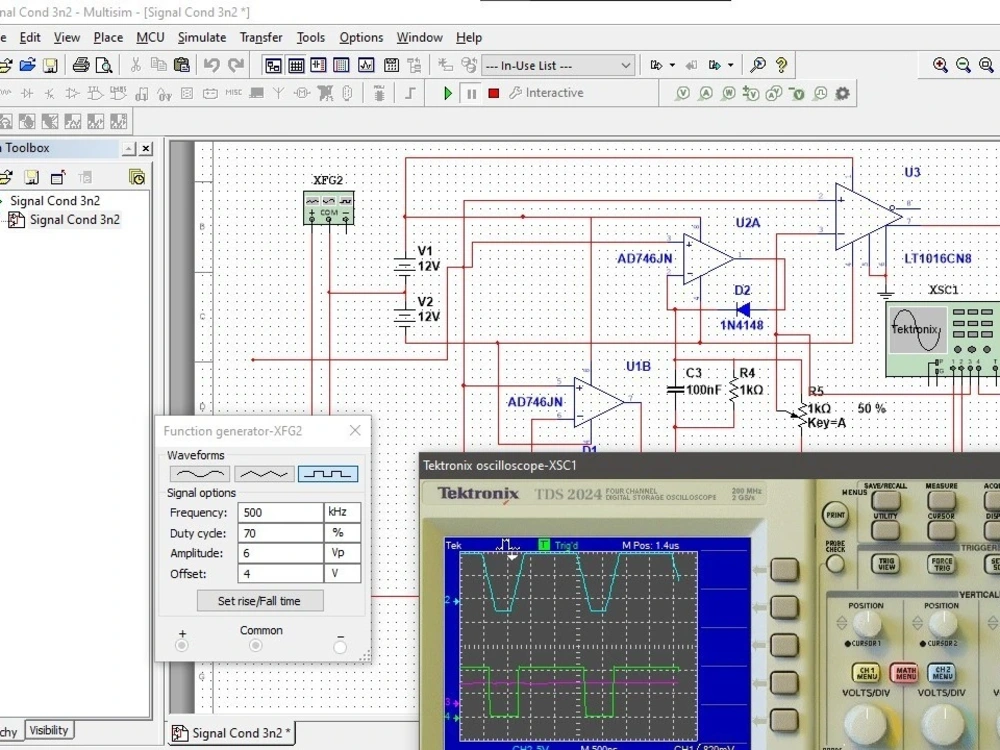The image size is (1000, 750).
Task: Open the Miscellaneous components group via MISC icon
Action: [234, 93]
